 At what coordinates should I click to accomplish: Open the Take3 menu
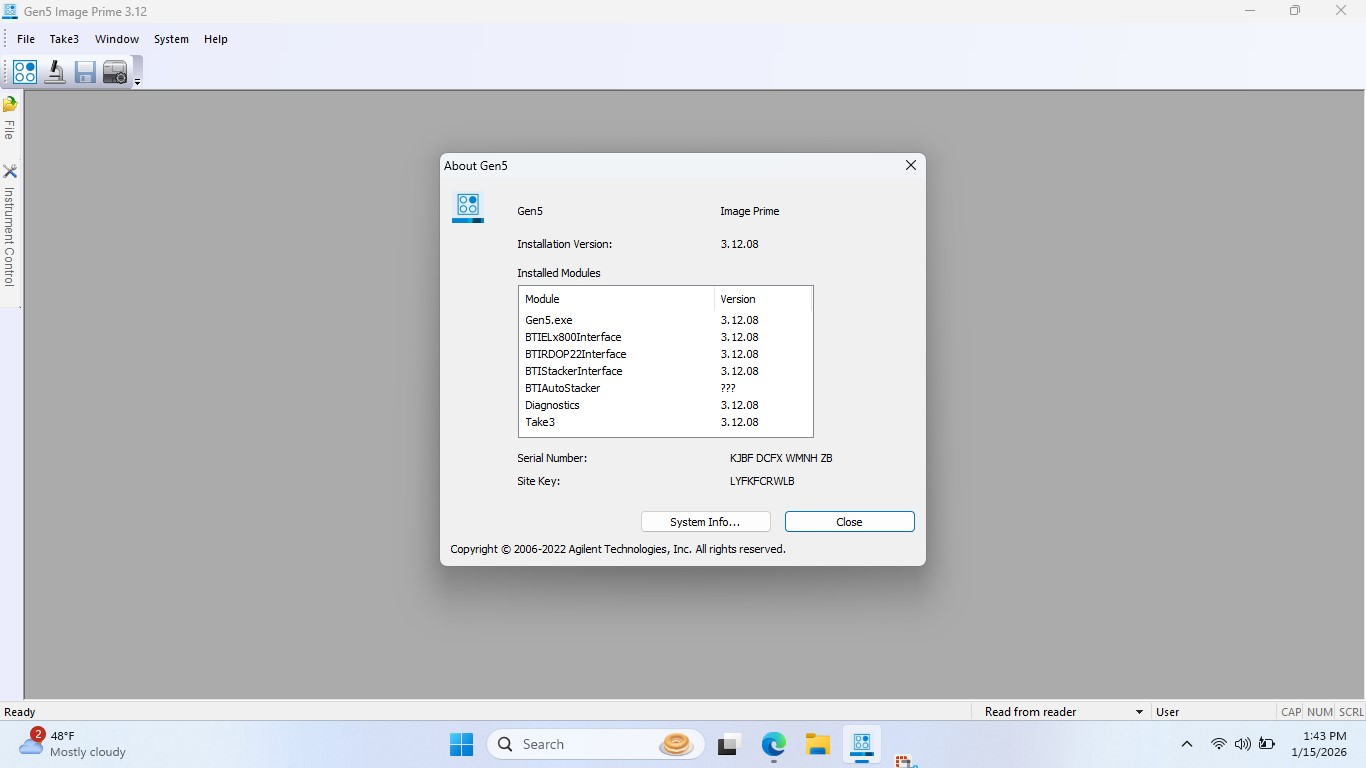[x=64, y=39]
